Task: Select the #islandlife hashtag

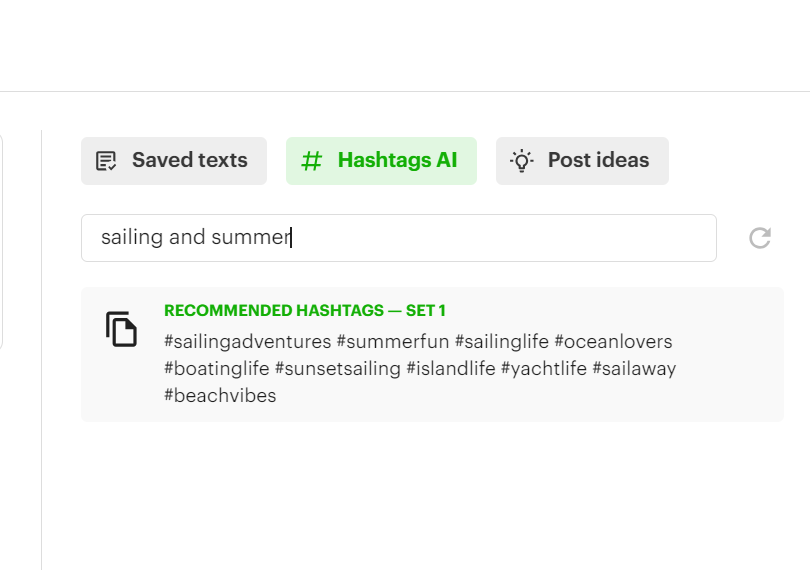Action: click(450, 369)
